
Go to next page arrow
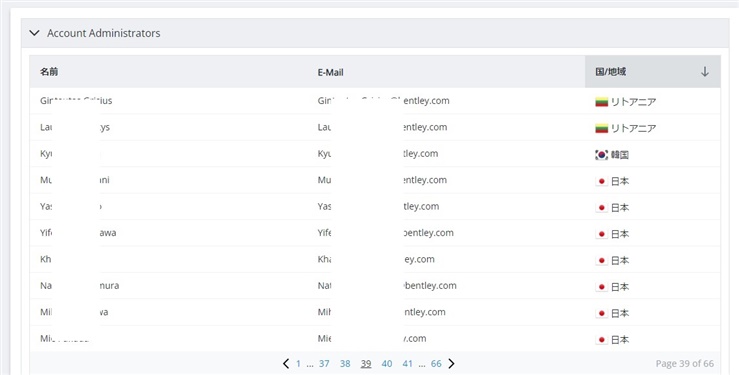(x=452, y=363)
